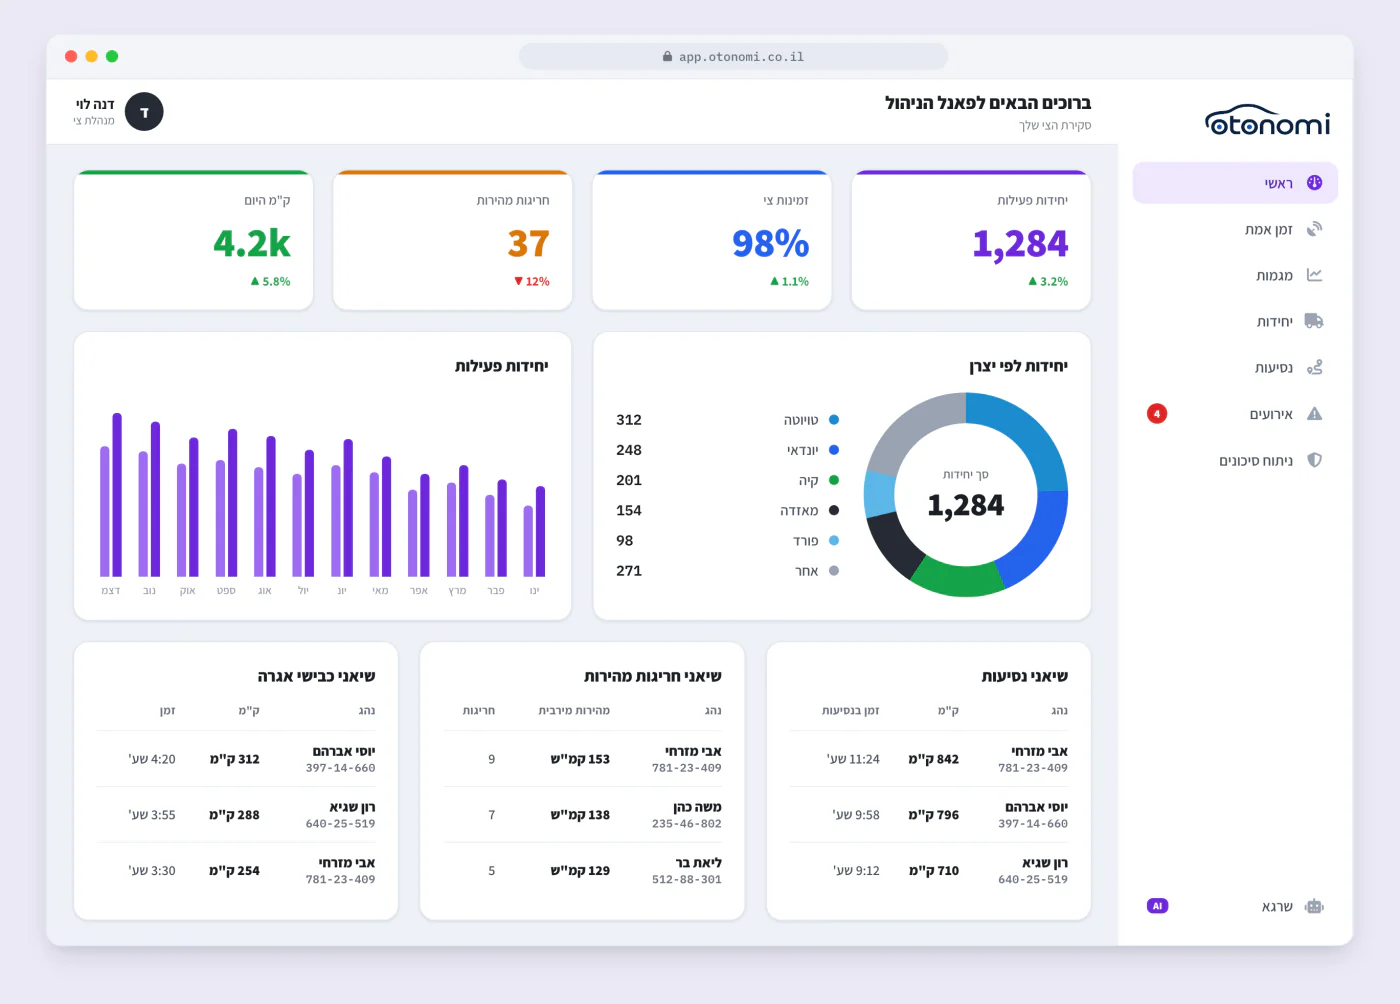1400x1004 pixels.
Task: Launch the robot icon beside שרגא
Action: [x=1314, y=906]
